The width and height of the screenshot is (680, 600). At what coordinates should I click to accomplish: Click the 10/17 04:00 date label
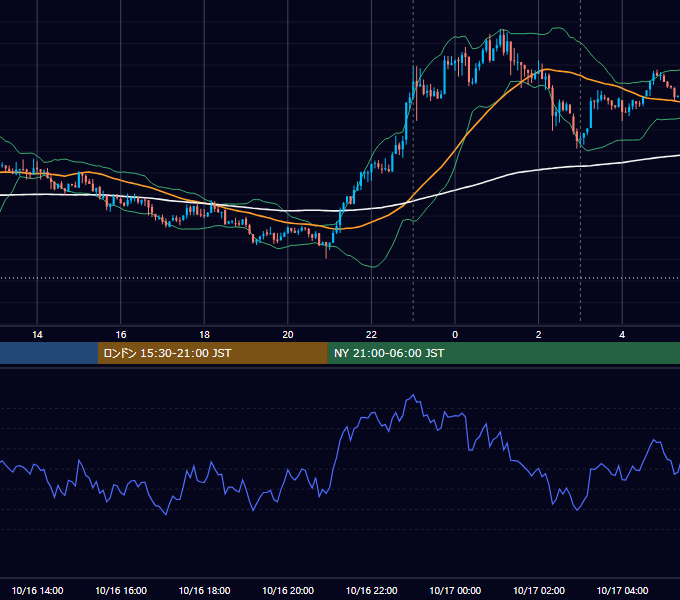click(622, 590)
